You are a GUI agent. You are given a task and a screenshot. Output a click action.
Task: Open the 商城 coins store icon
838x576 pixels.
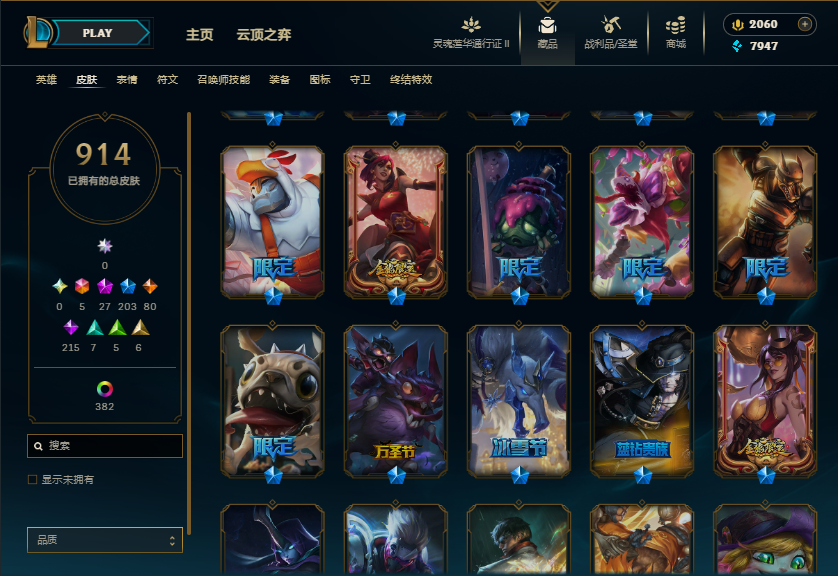point(676,25)
